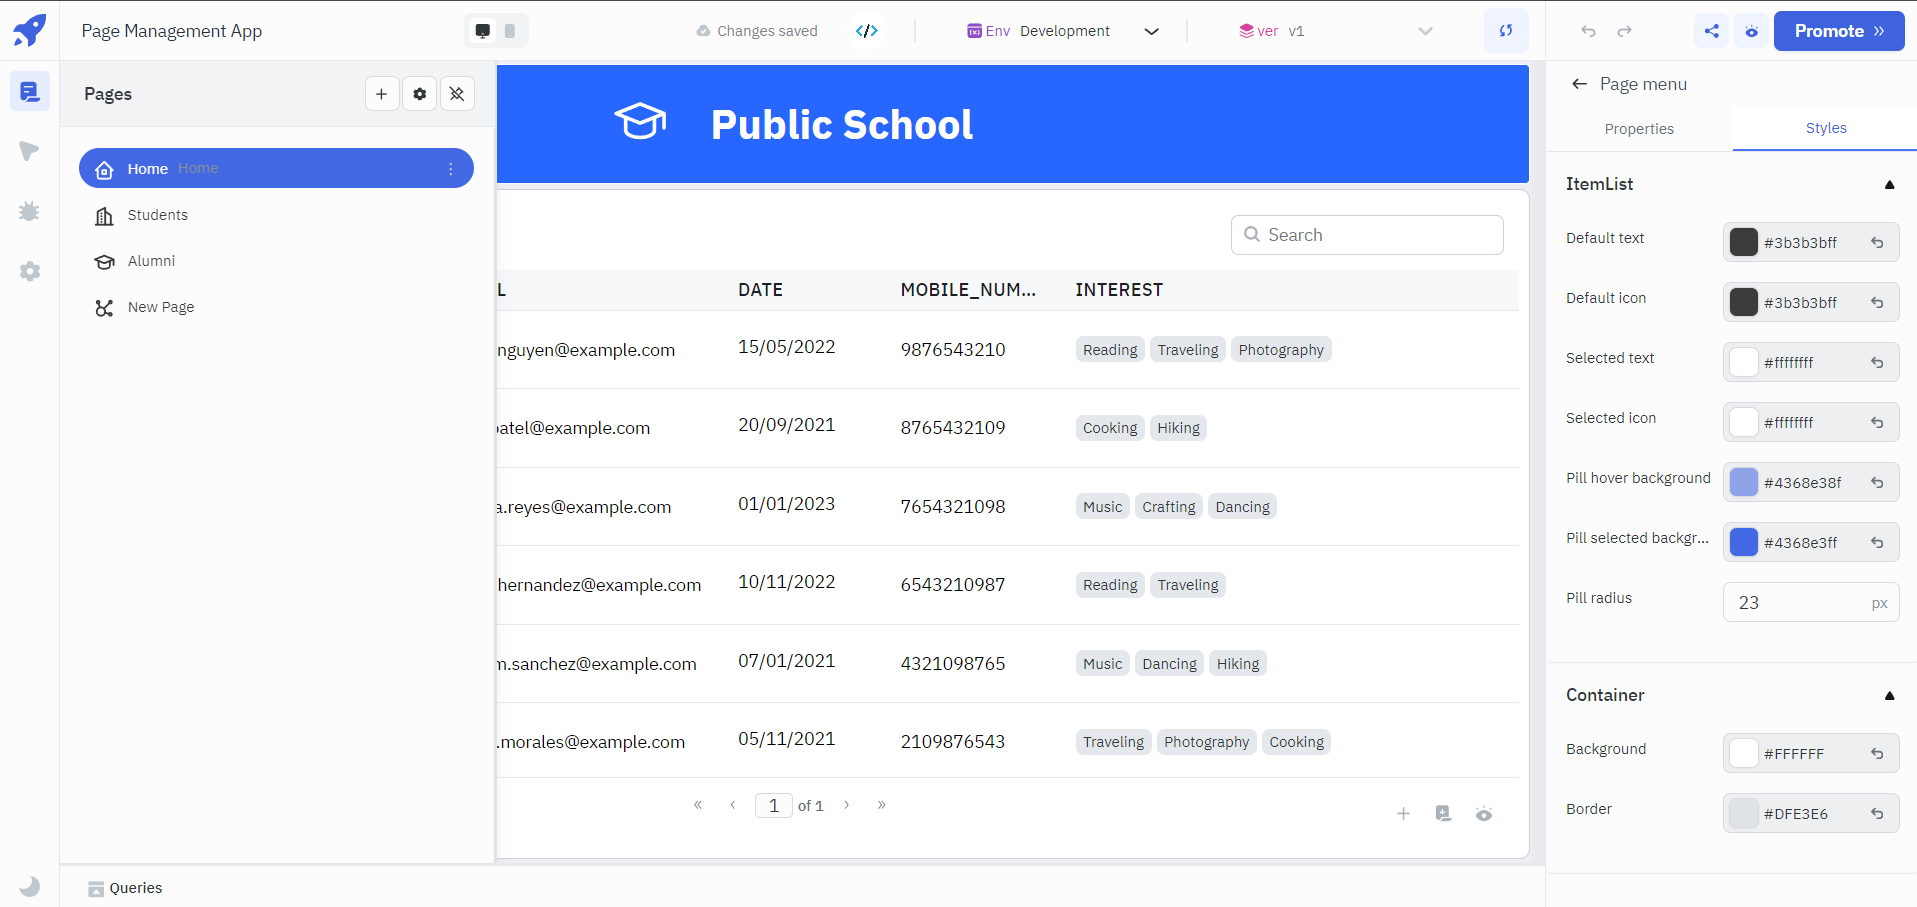This screenshot has height=907, width=1917.
Task: Click the table Search field
Action: [1367, 235]
